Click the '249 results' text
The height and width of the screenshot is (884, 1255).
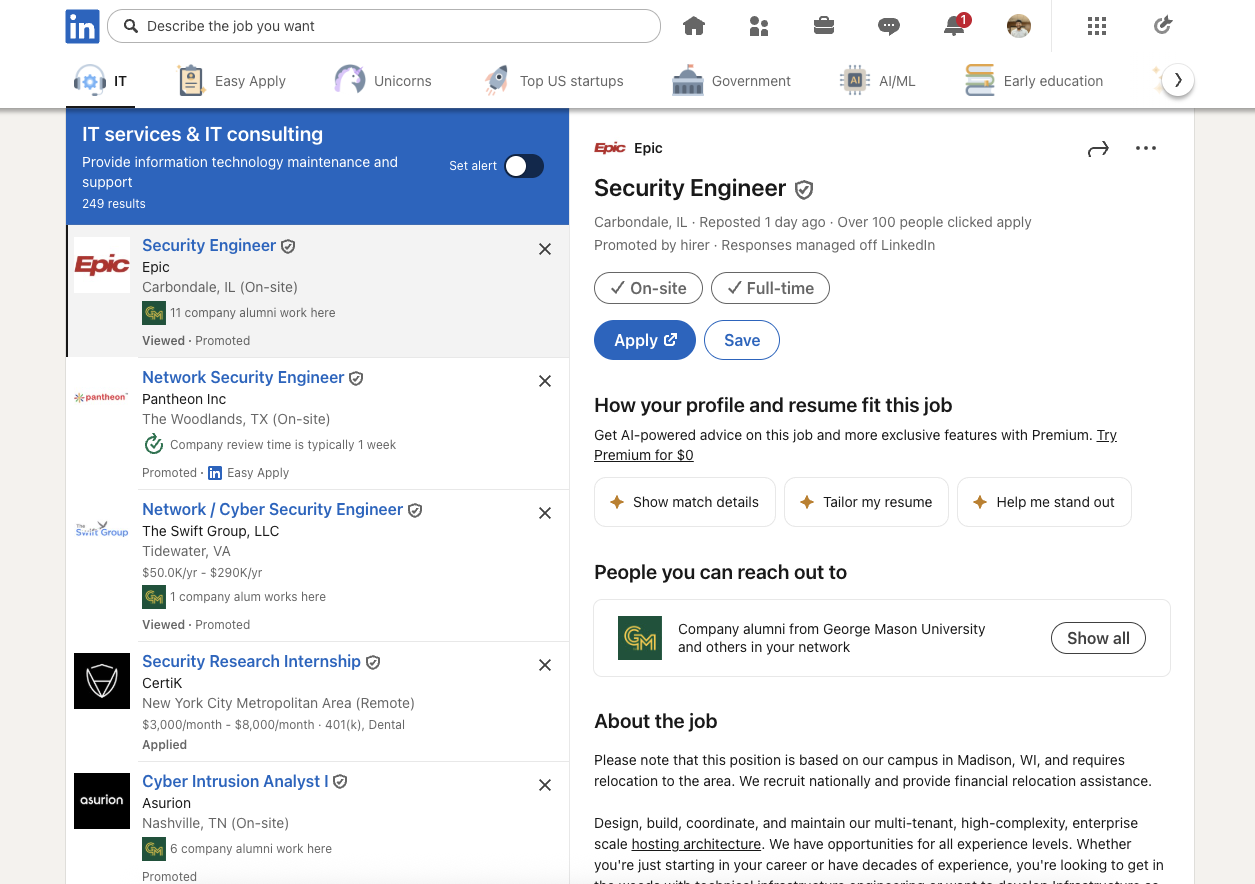pos(114,203)
